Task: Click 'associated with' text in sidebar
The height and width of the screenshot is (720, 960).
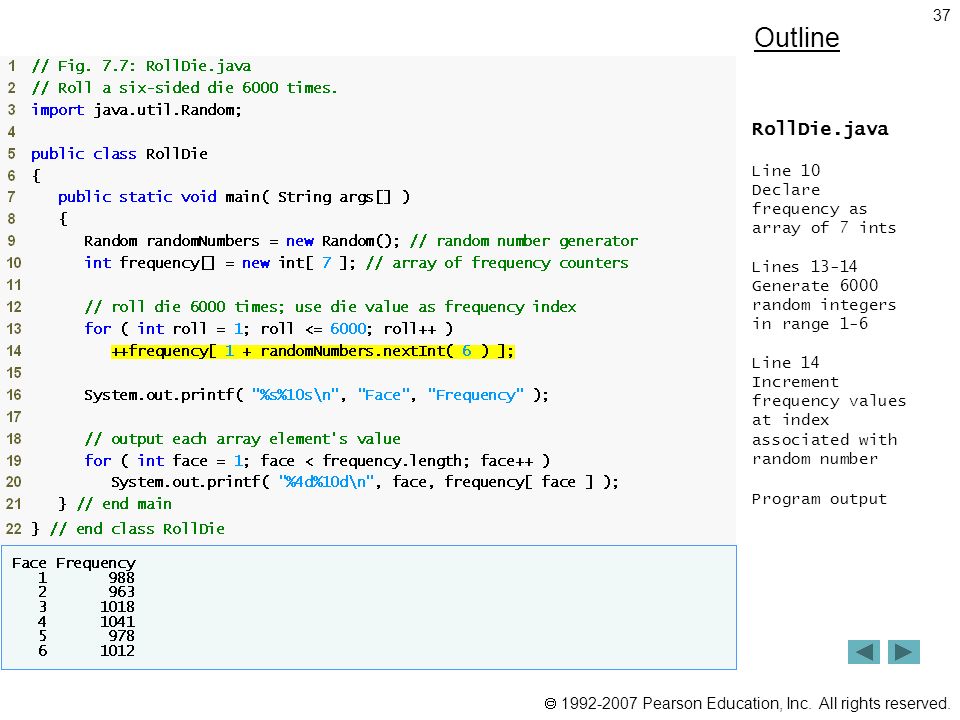Action: (x=825, y=440)
